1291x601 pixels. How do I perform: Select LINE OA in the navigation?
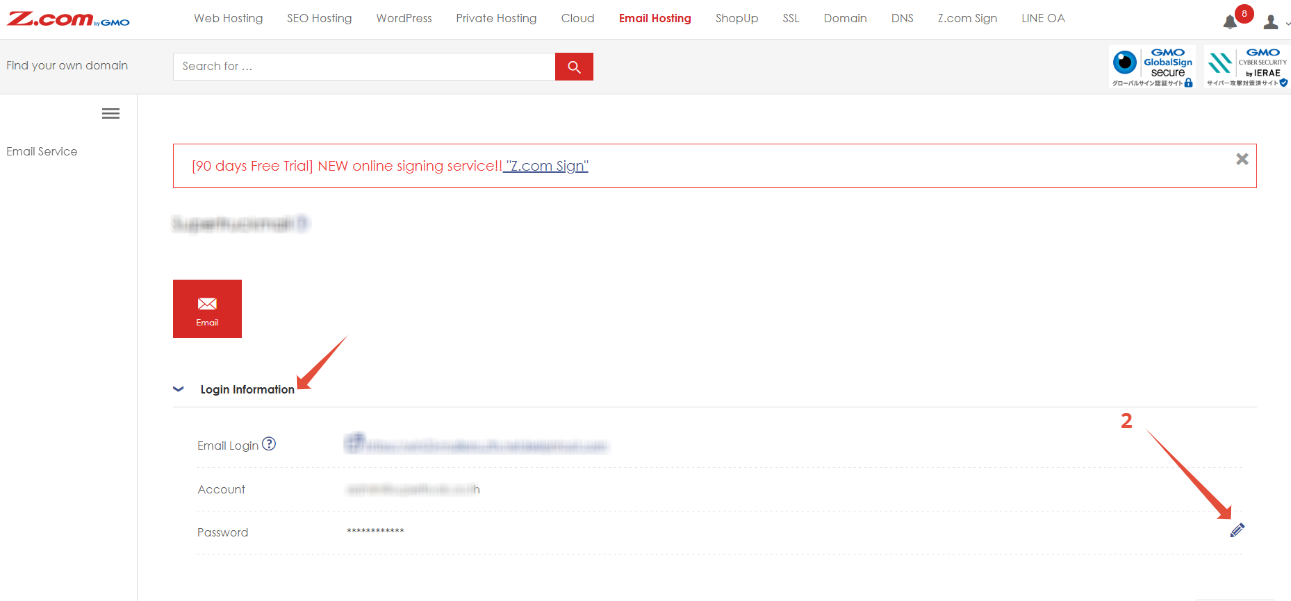pyautogui.click(x=1043, y=18)
